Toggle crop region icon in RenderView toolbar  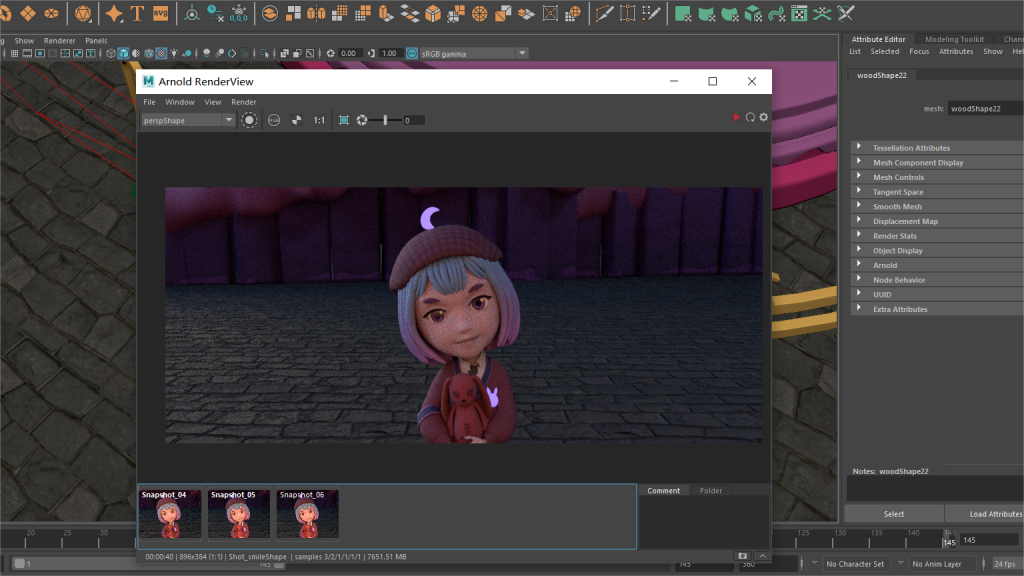coord(344,120)
